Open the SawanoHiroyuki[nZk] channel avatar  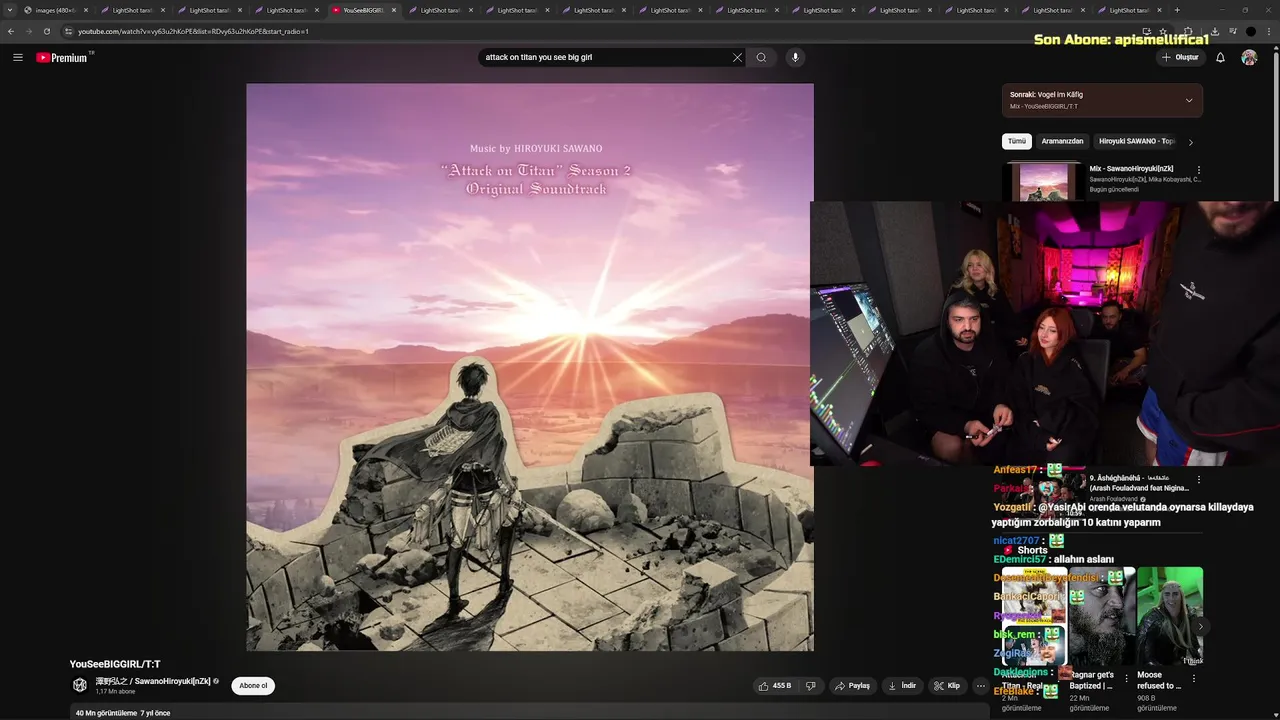(x=80, y=685)
